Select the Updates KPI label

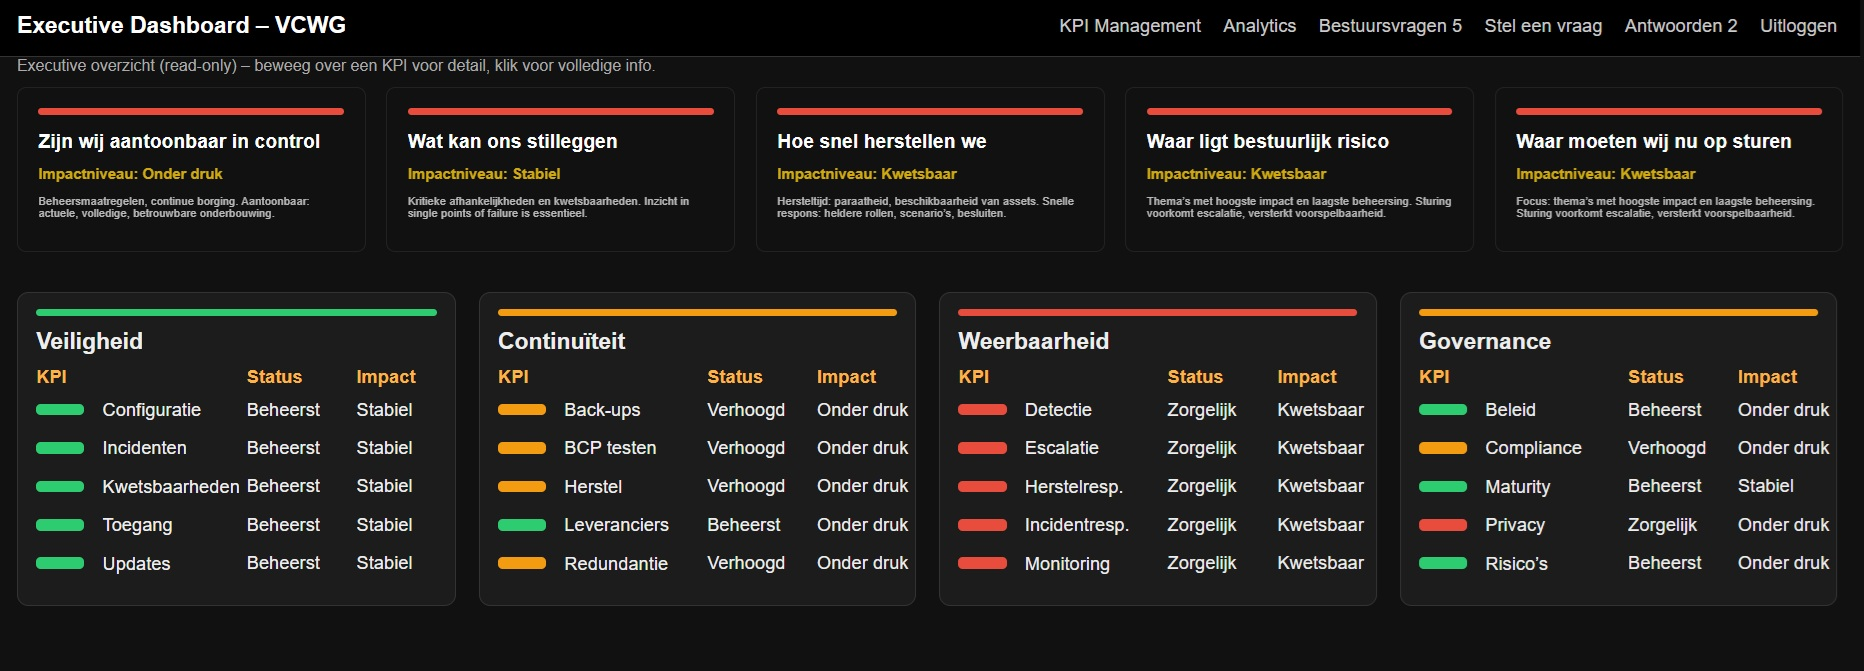coord(136,564)
